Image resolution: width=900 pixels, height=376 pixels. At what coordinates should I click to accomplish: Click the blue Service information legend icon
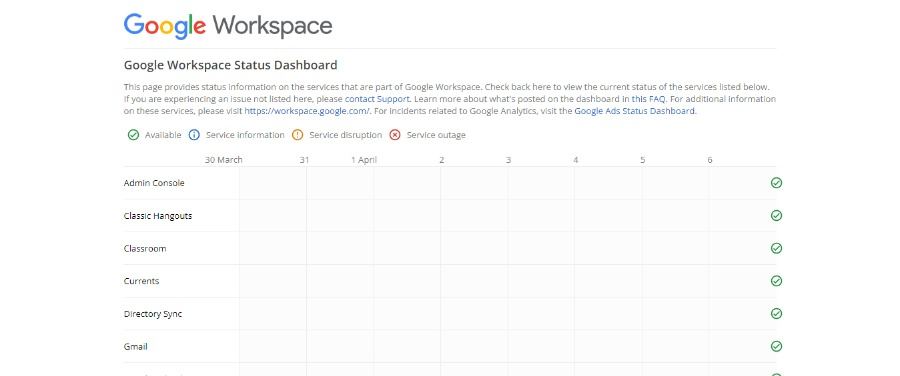(x=194, y=135)
